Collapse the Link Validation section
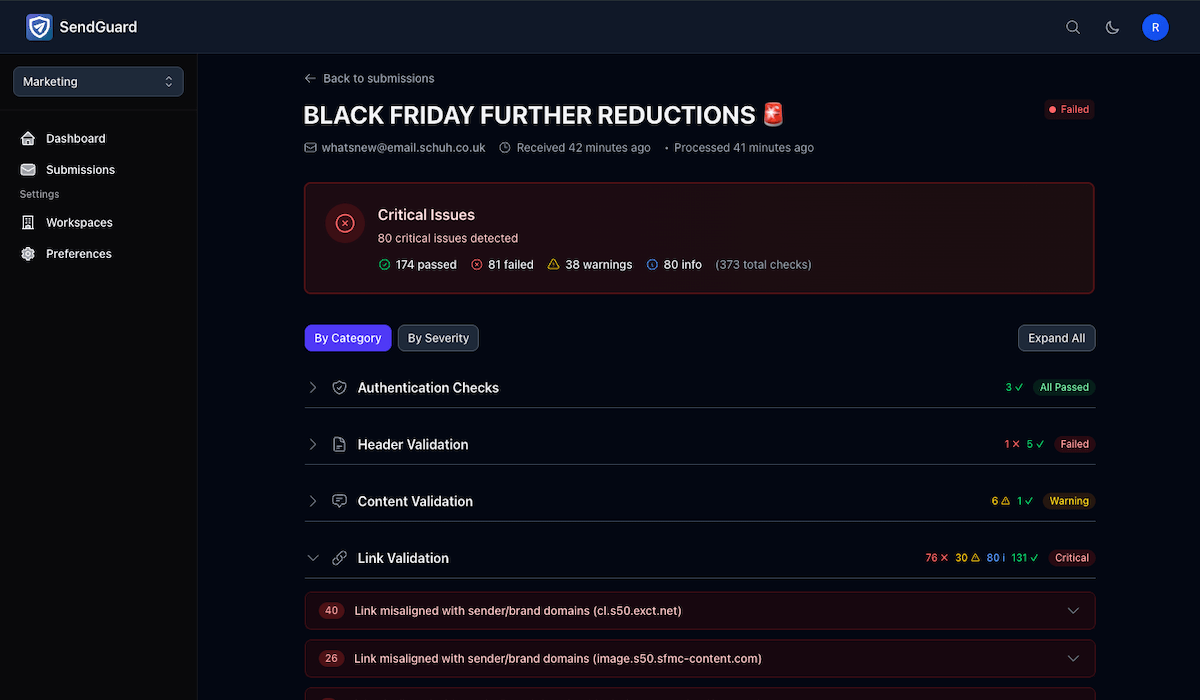Viewport: 1200px width, 700px height. [x=313, y=558]
